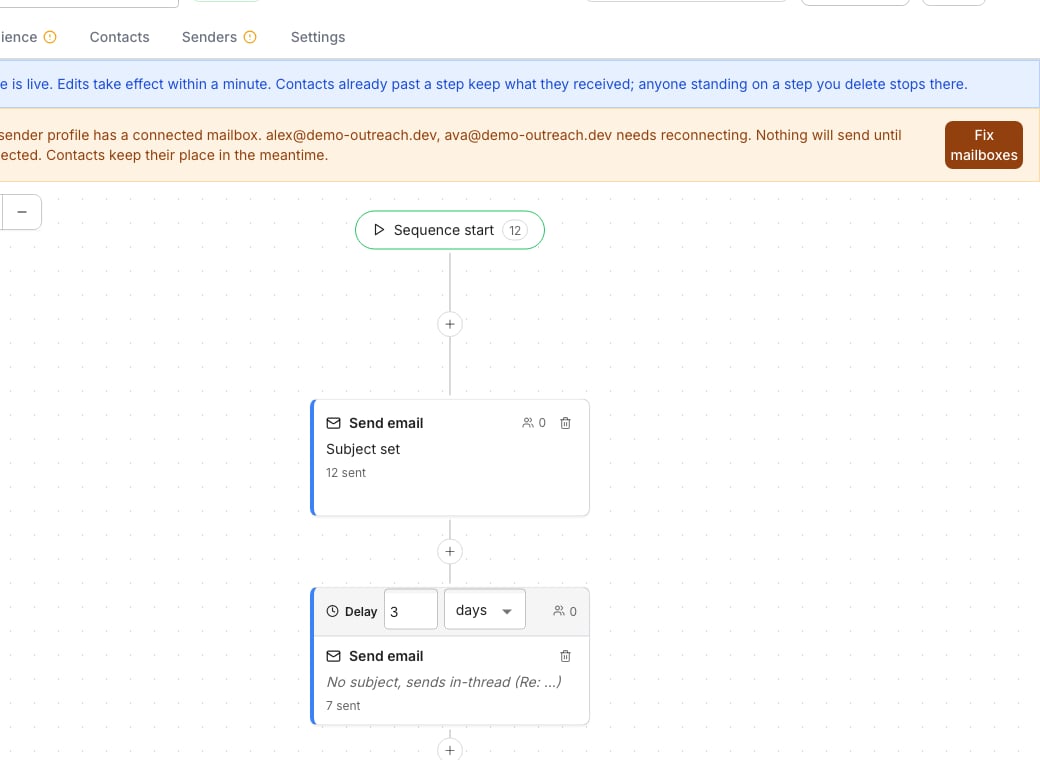Click the first Send email title
This screenshot has width=1040, height=760.
[386, 423]
